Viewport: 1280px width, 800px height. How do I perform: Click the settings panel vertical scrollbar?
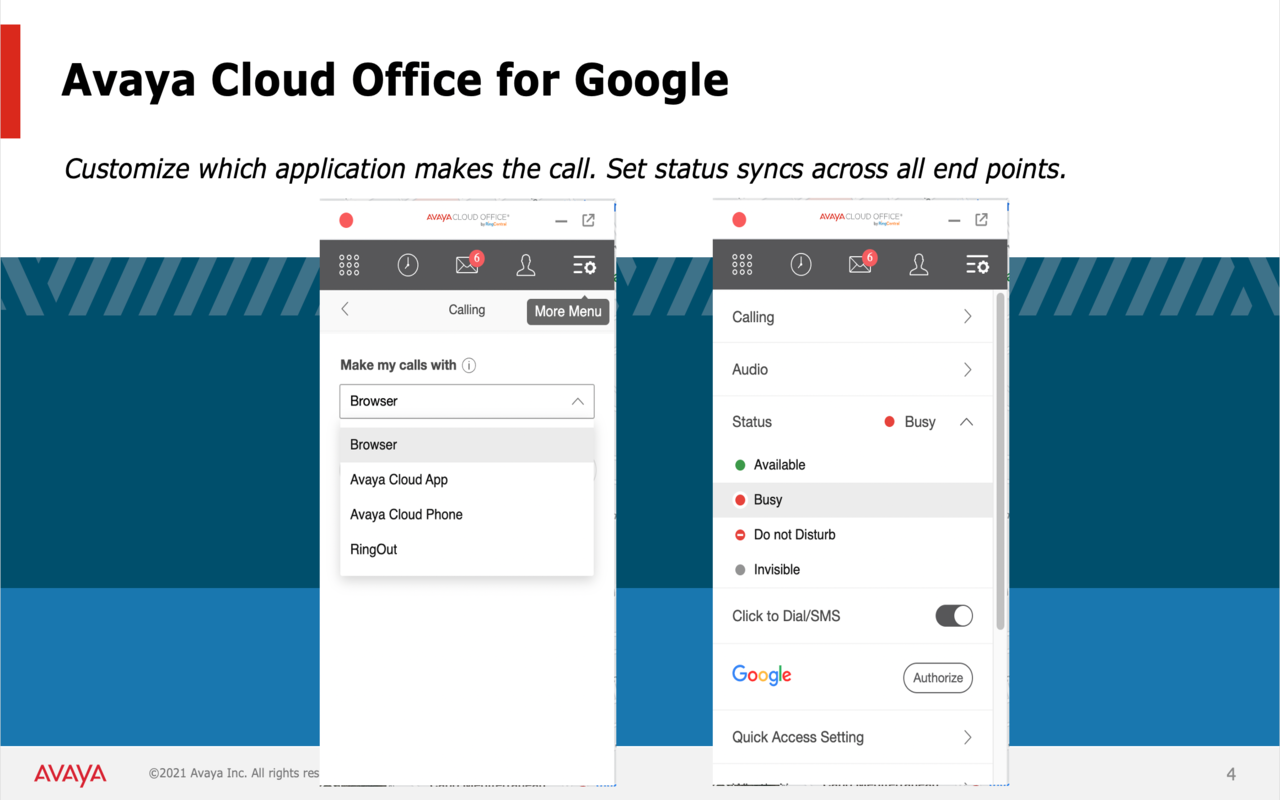[1000, 460]
